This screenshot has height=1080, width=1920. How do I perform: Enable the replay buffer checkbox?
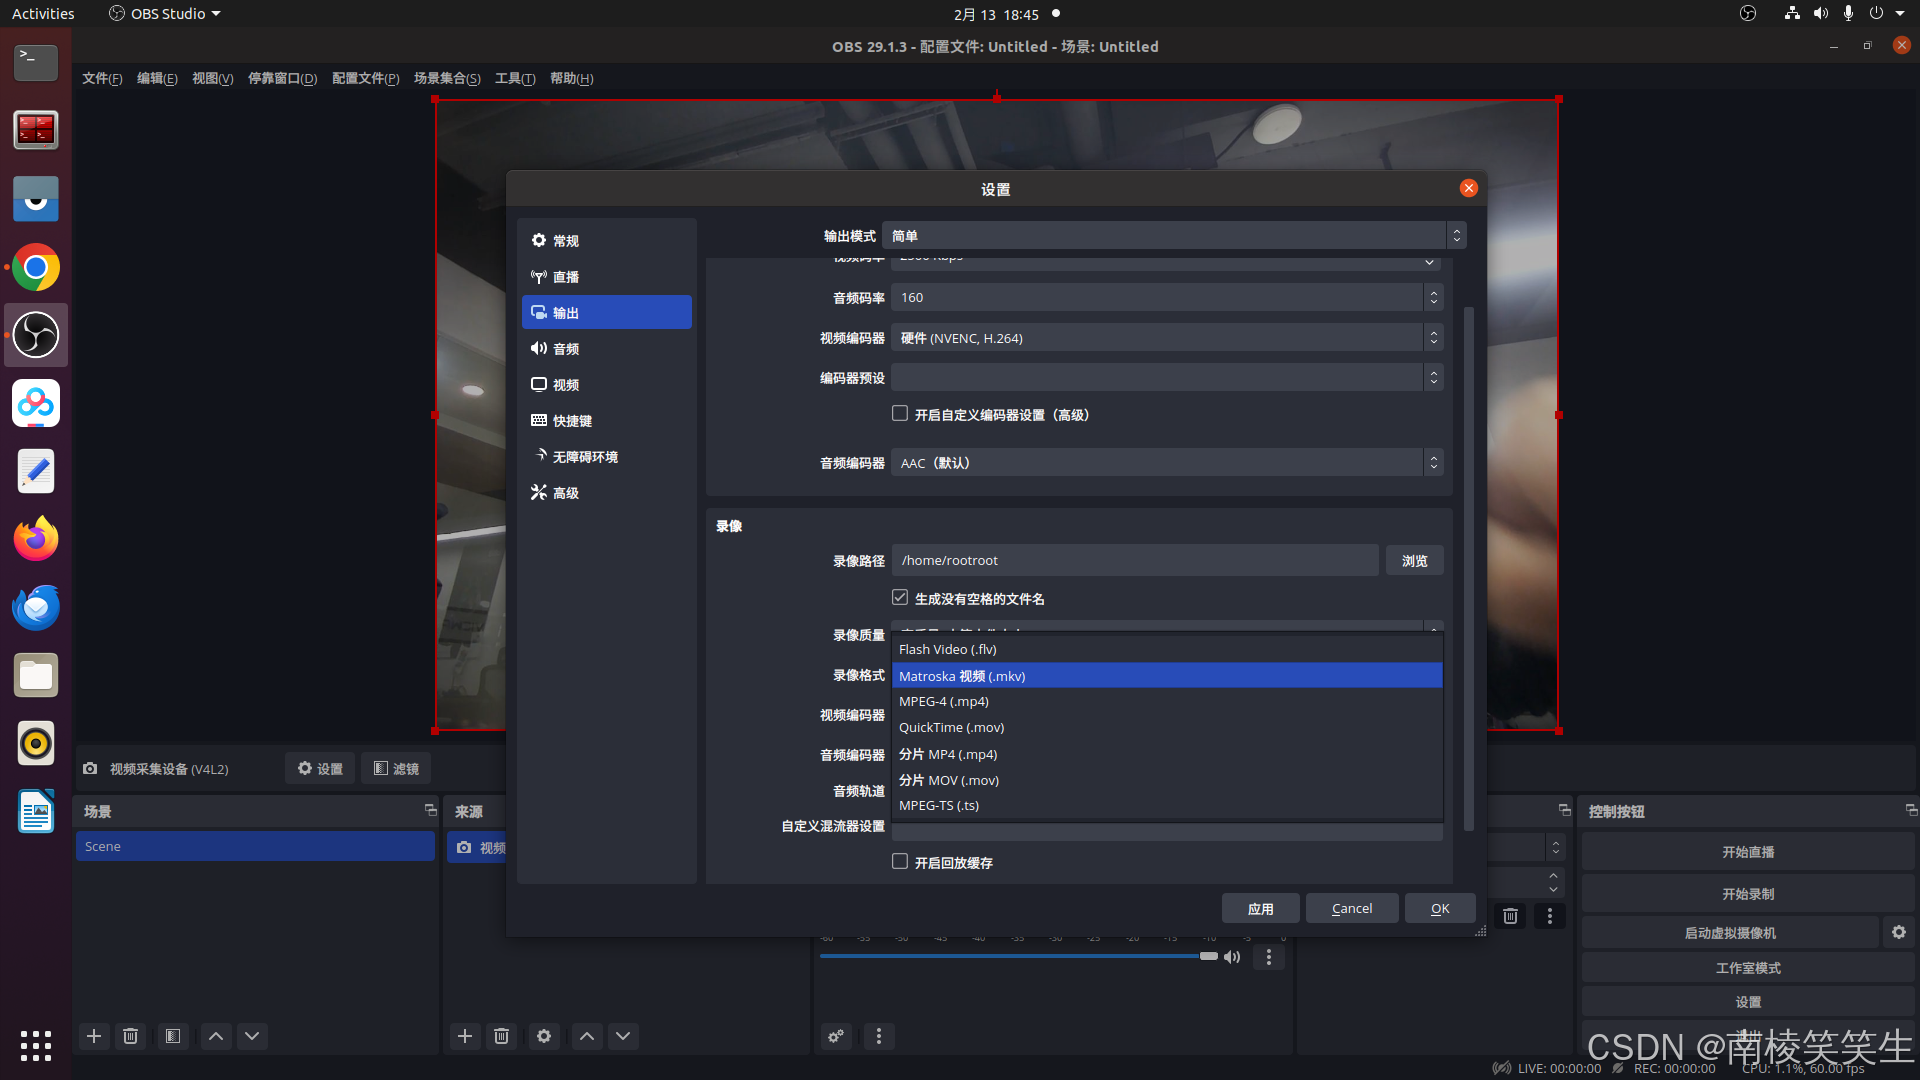[900, 862]
